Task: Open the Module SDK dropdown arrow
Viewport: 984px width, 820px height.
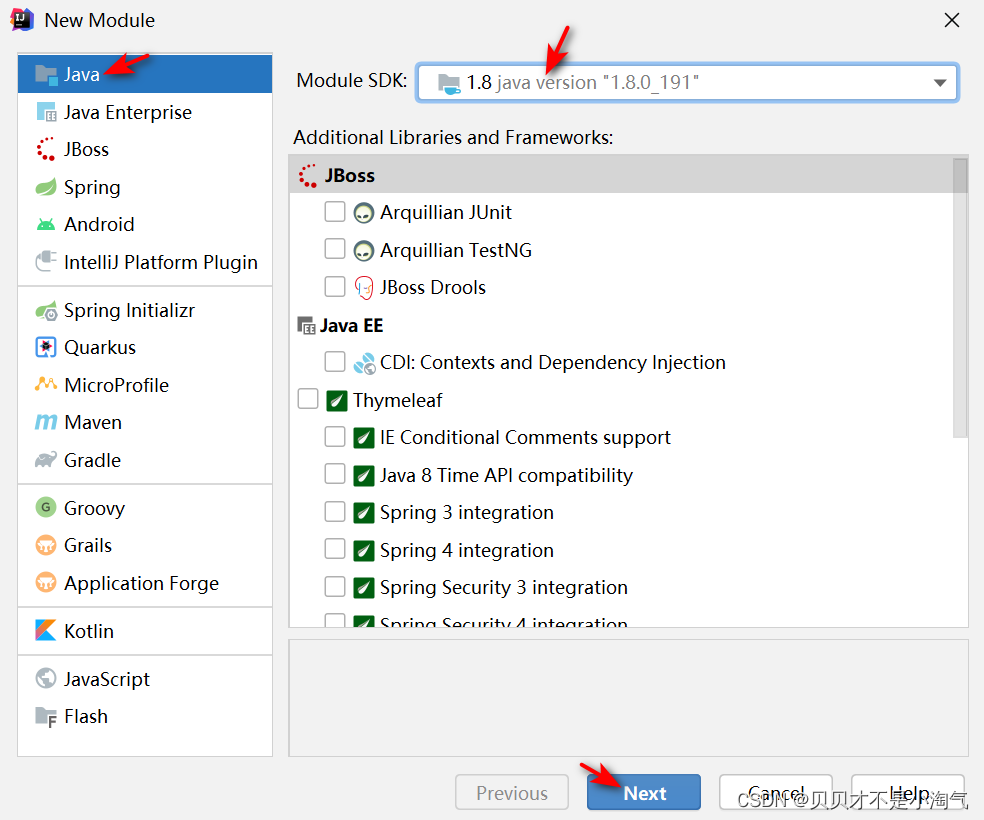Action: 939,83
